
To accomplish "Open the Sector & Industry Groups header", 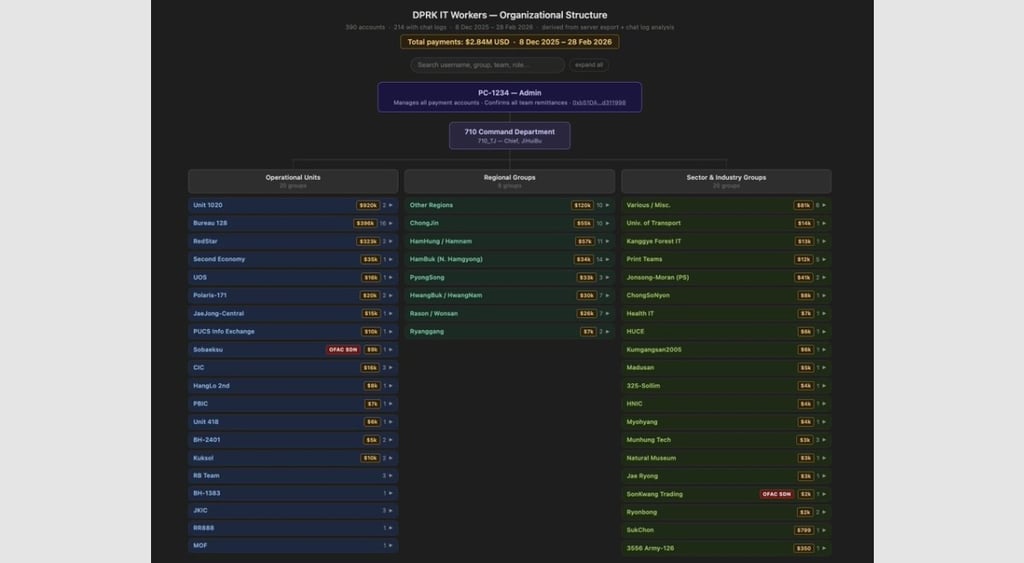I will [726, 181].
